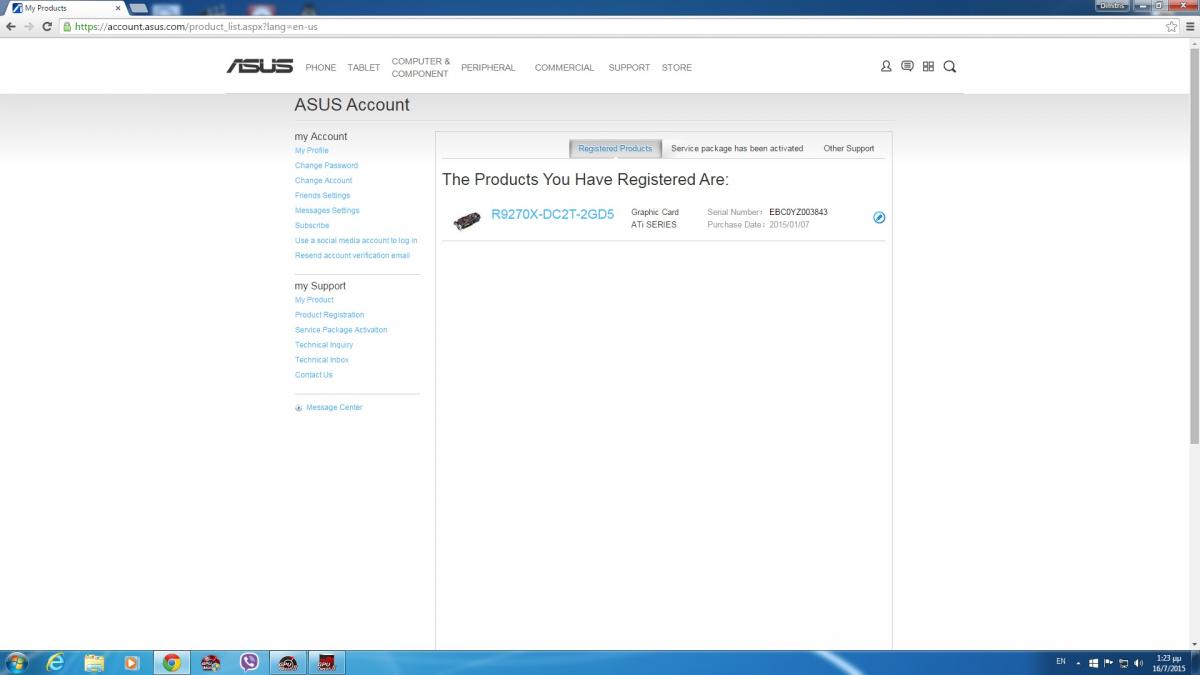Open the user account icon in header
The height and width of the screenshot is (675, 1200).
(886, 66)
